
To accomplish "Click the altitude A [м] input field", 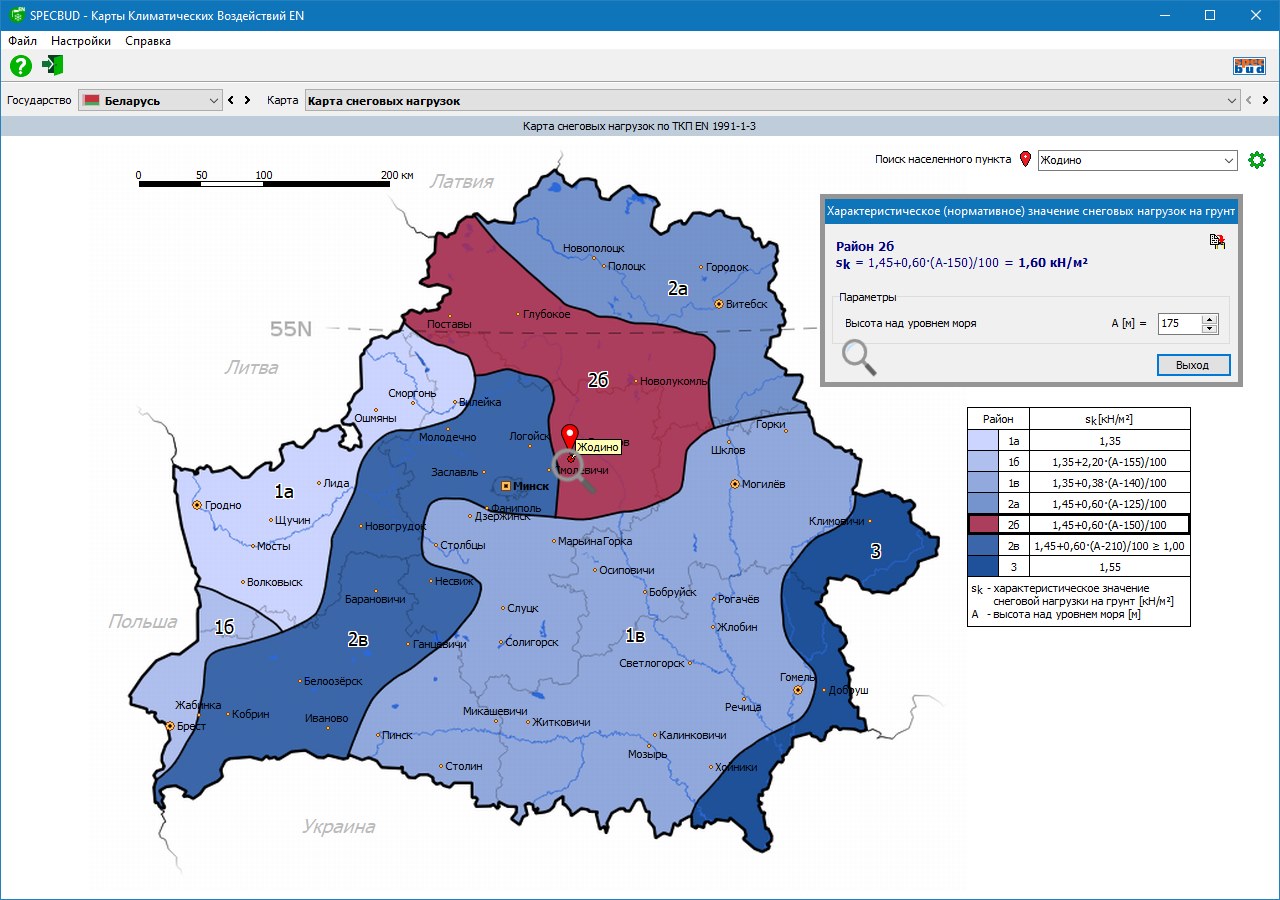I will click(1178, 324).
